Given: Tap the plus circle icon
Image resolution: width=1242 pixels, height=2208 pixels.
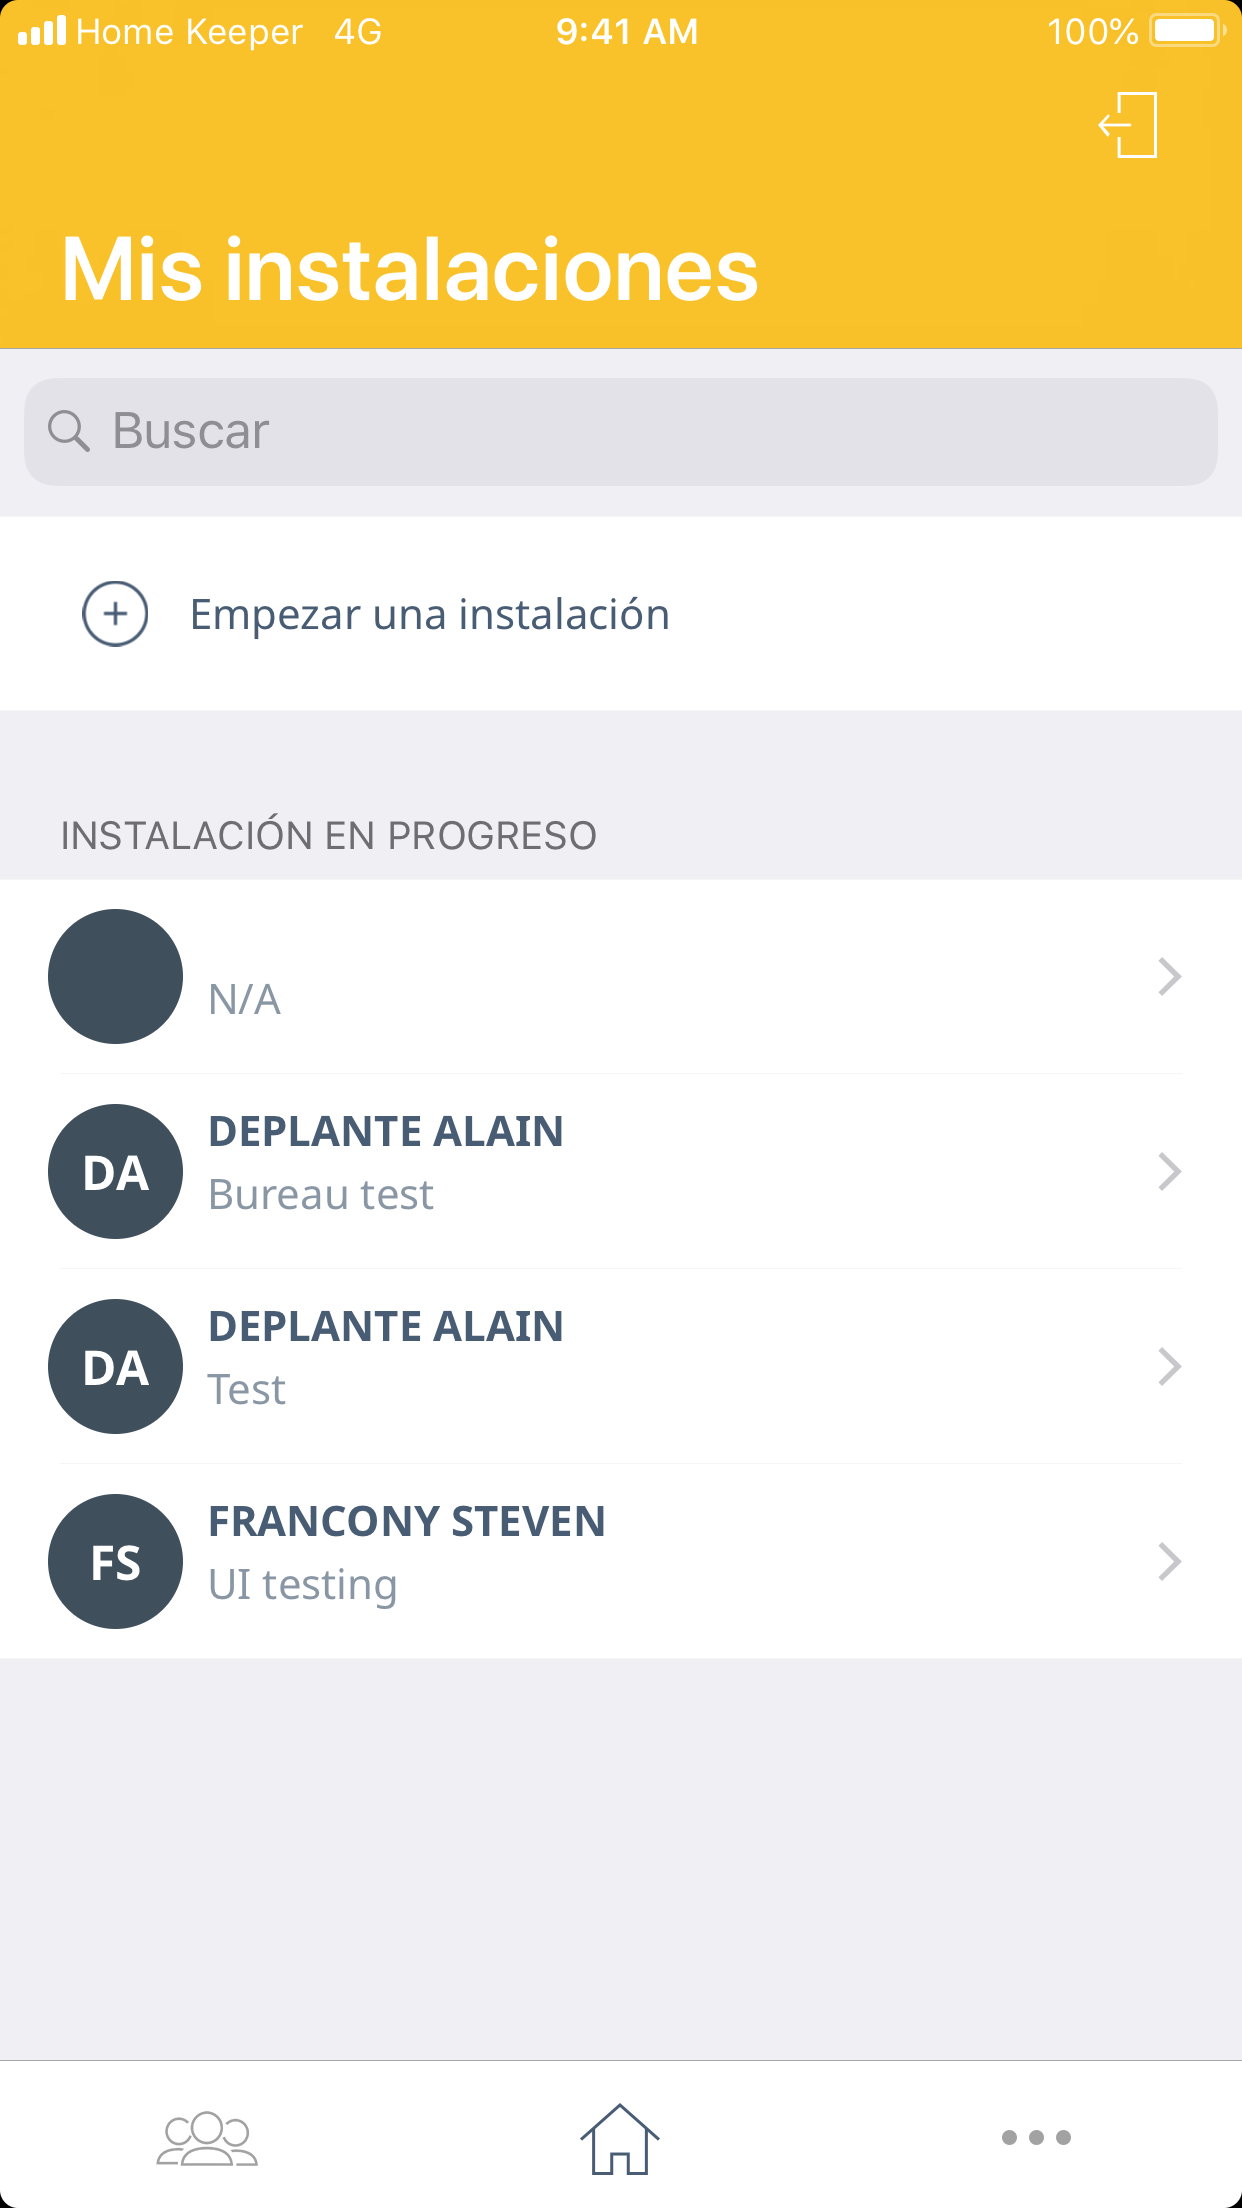Looking at the screenshot, I should pyautogui.click(x=115, y=614).
